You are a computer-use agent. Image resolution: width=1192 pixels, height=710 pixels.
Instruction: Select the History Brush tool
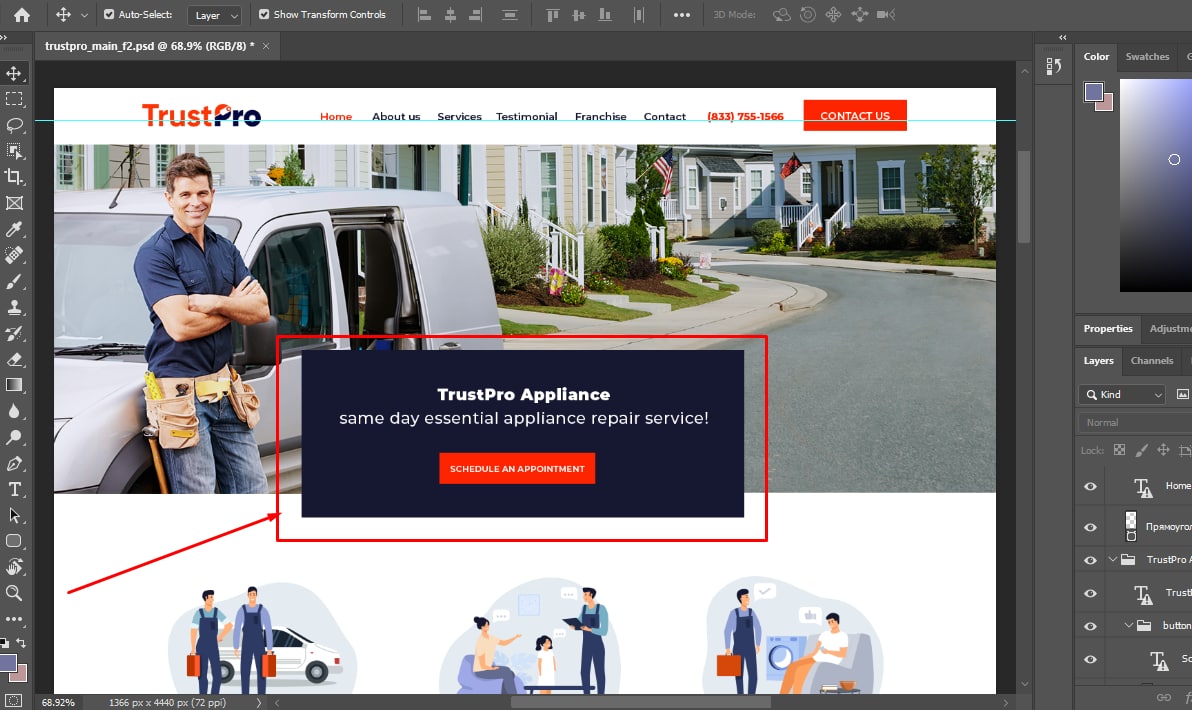[x=14, y=333]
